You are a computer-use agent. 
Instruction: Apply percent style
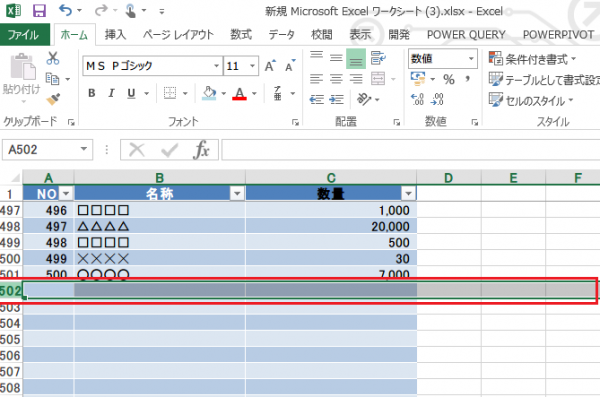tap(449, 79)
